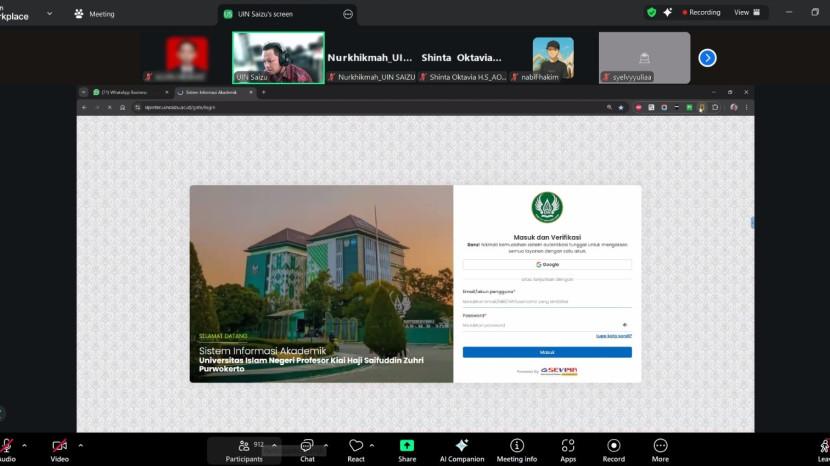Click the green encryption shield icon
Screen dimensions: 830x466
(652, 13)
